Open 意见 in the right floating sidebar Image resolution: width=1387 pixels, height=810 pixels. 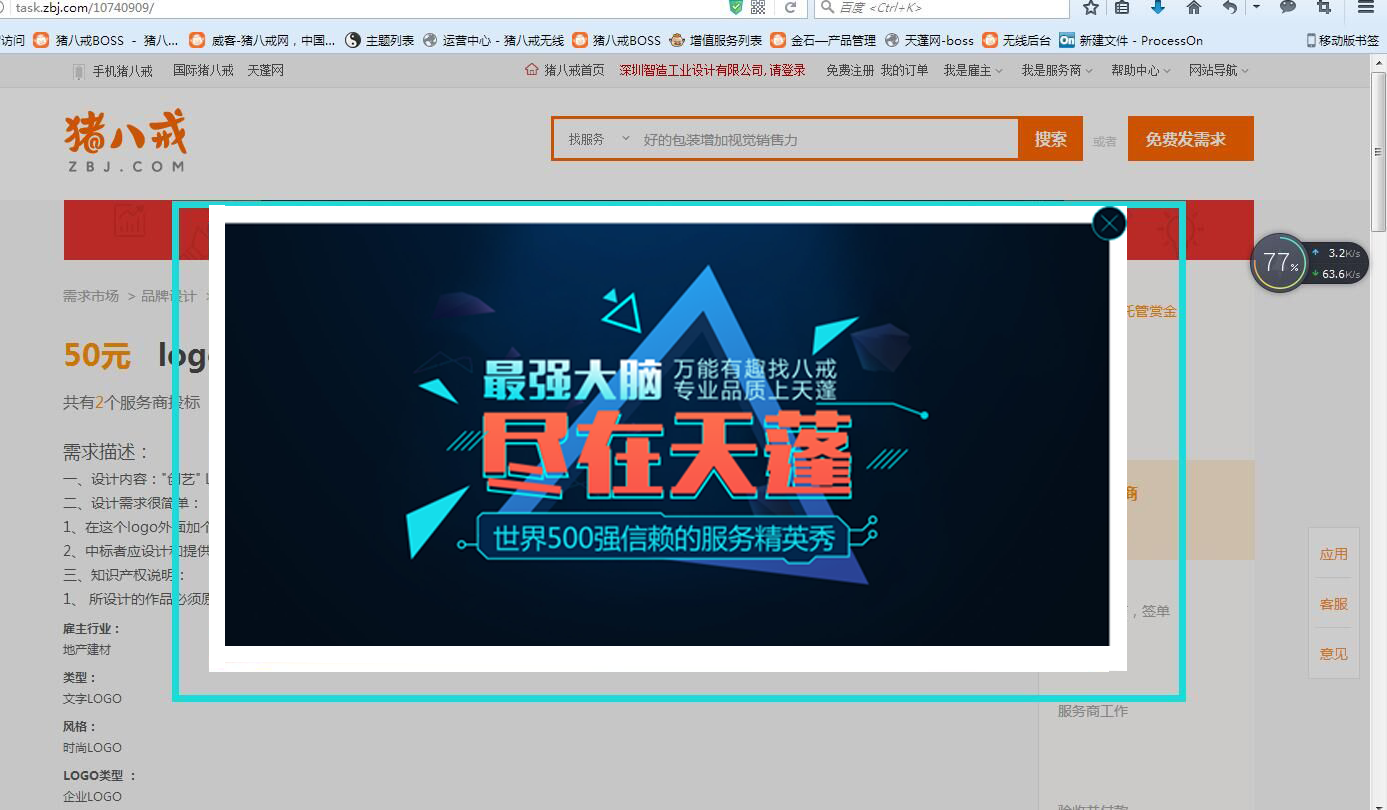1334,654
